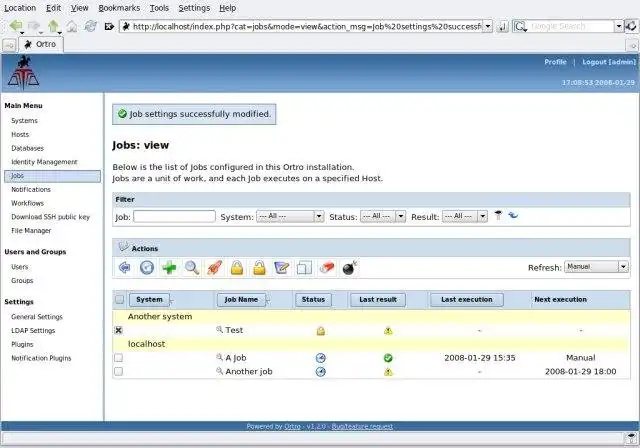
Task: Sort by Status column header
Action: click(313, 299)
